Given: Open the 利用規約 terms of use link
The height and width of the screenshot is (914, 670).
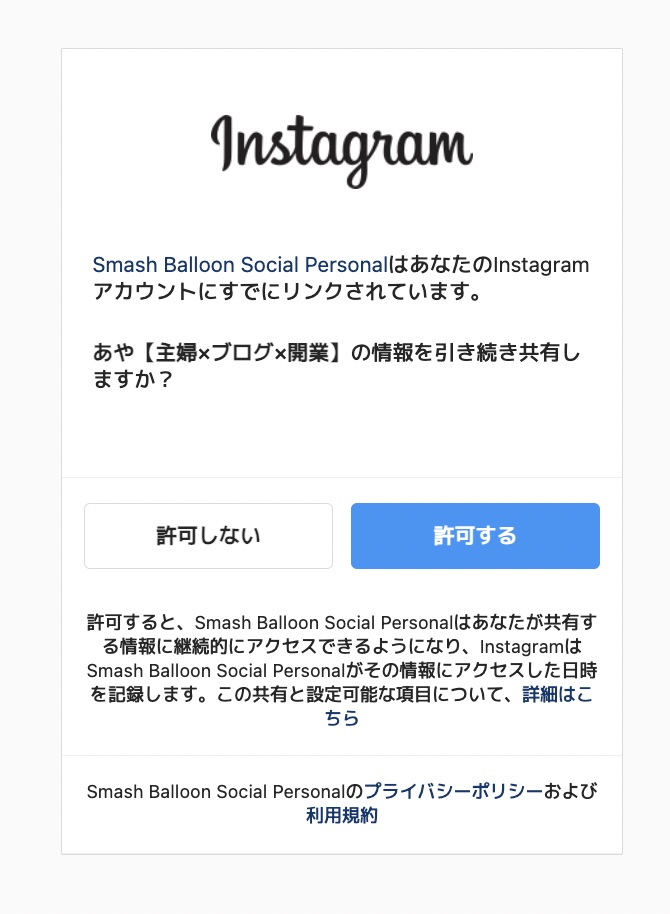Looking at the screenshot, I should click(x=342, y=815).
